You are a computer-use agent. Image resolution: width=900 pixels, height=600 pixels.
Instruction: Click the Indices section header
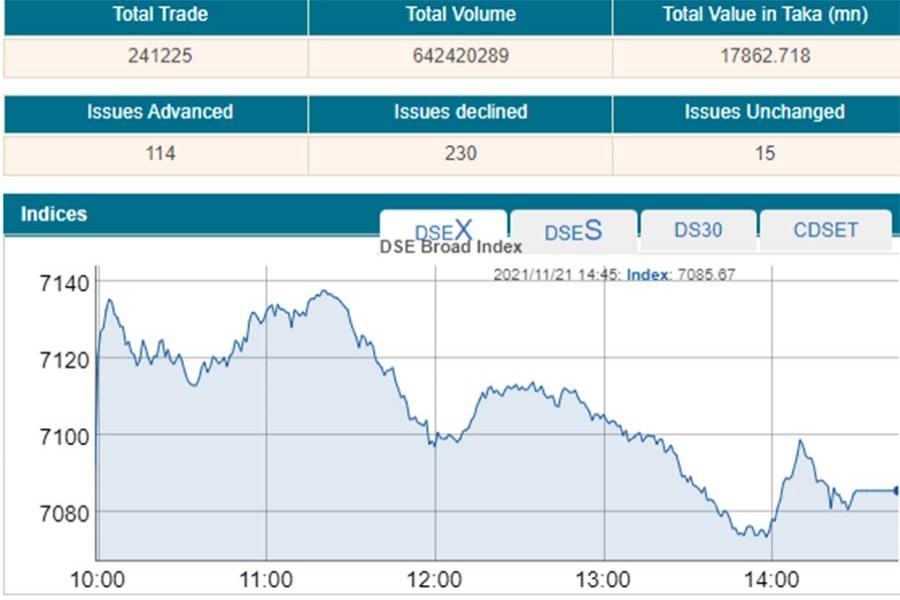click(x=54, y=214)
